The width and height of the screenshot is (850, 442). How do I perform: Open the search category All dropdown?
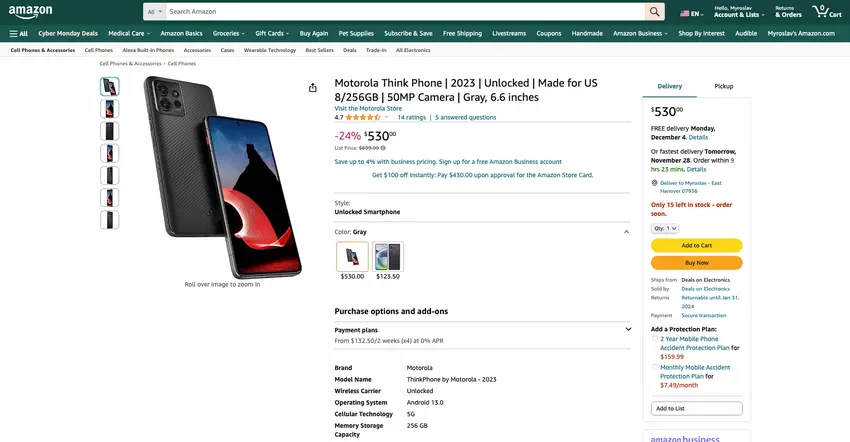(x=152, y=12)
